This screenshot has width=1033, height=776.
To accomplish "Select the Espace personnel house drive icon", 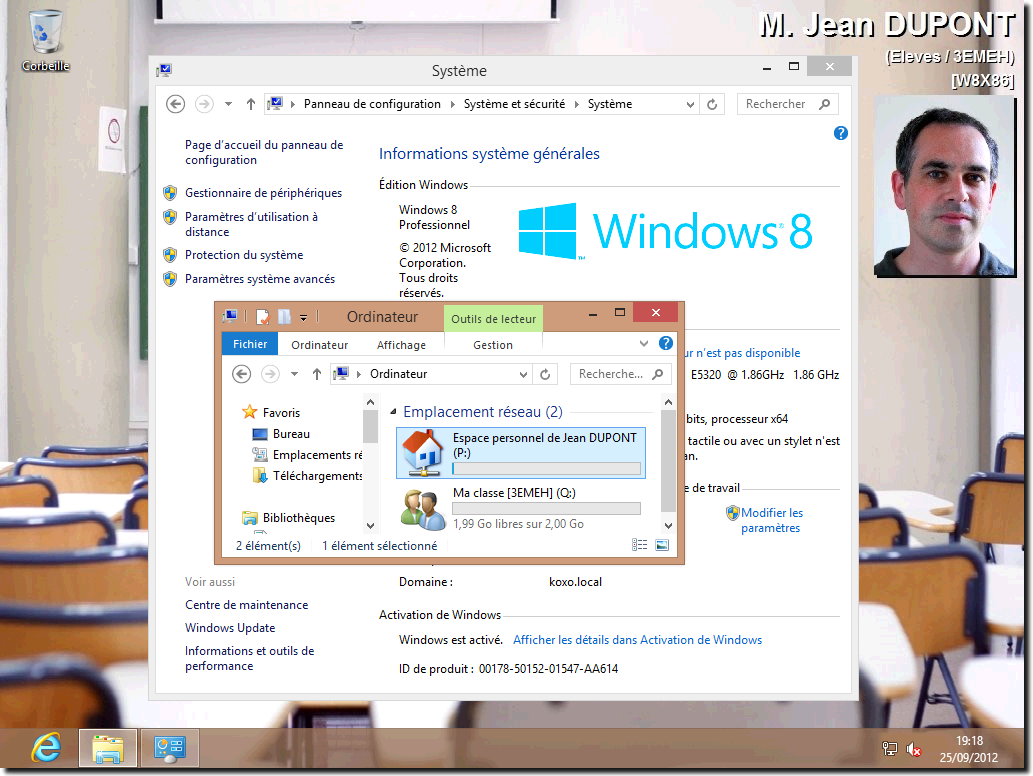I will (x=422, y=452).
